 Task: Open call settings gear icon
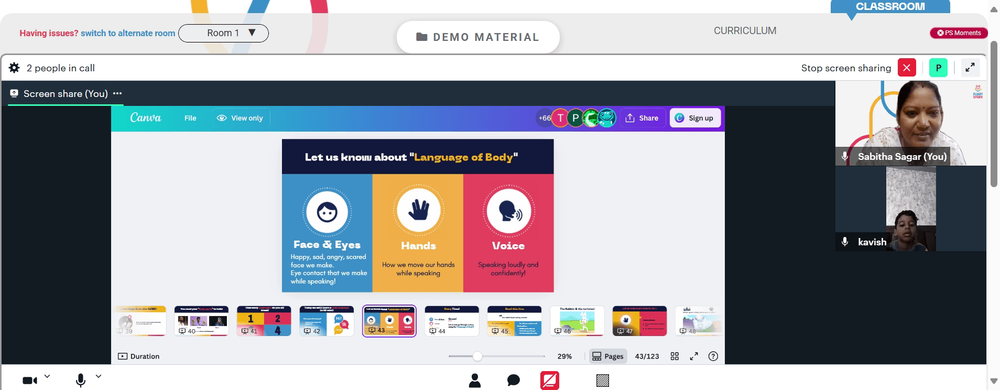click(x=14, y=68)
